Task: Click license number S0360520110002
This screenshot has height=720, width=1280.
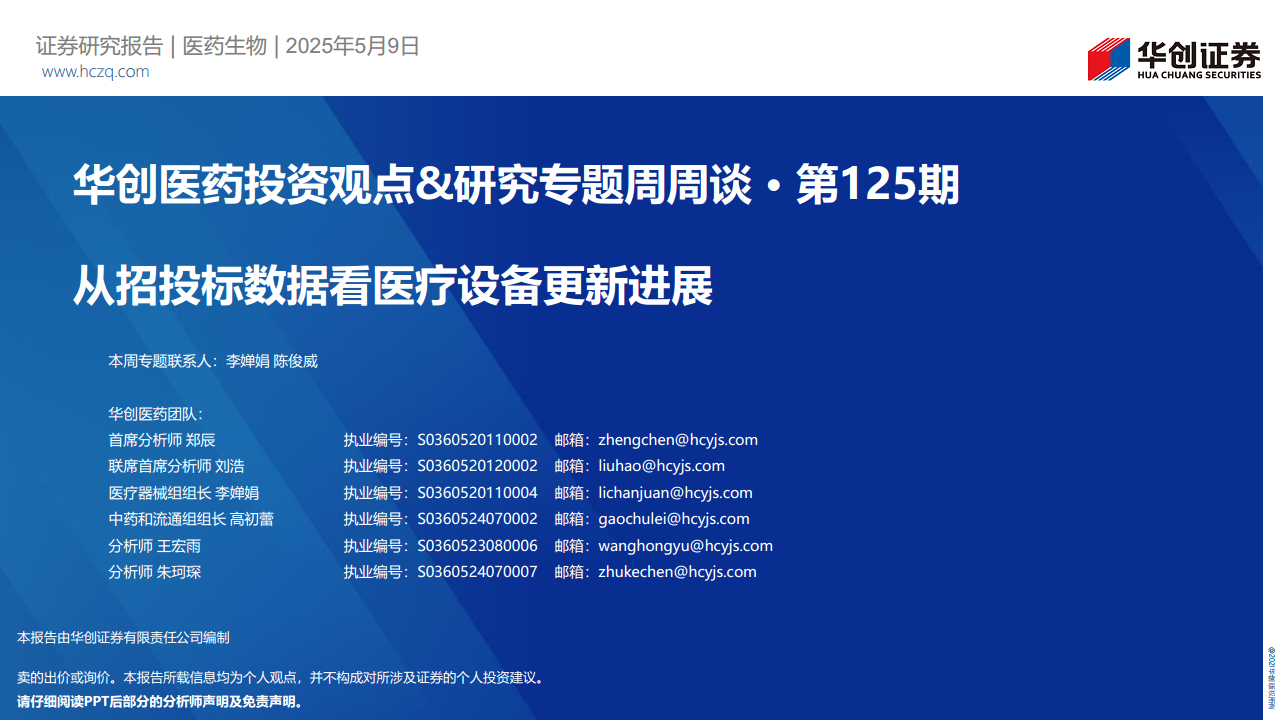Action: 477,440
